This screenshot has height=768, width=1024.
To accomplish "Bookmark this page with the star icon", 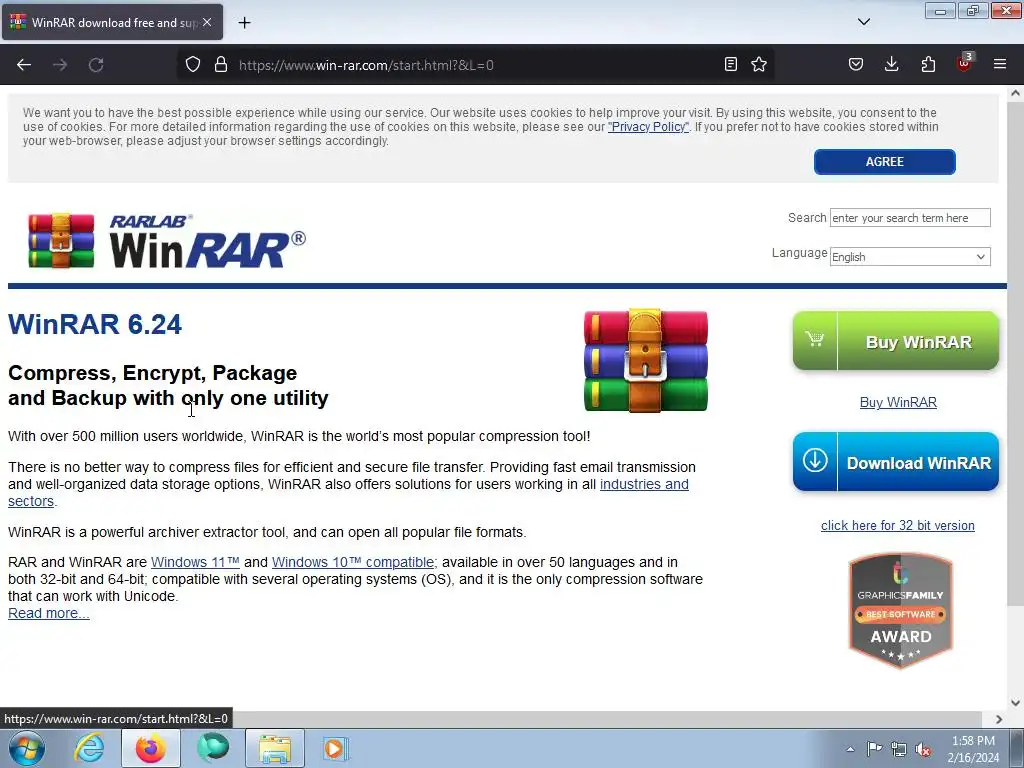I will [x=759, y=65].
